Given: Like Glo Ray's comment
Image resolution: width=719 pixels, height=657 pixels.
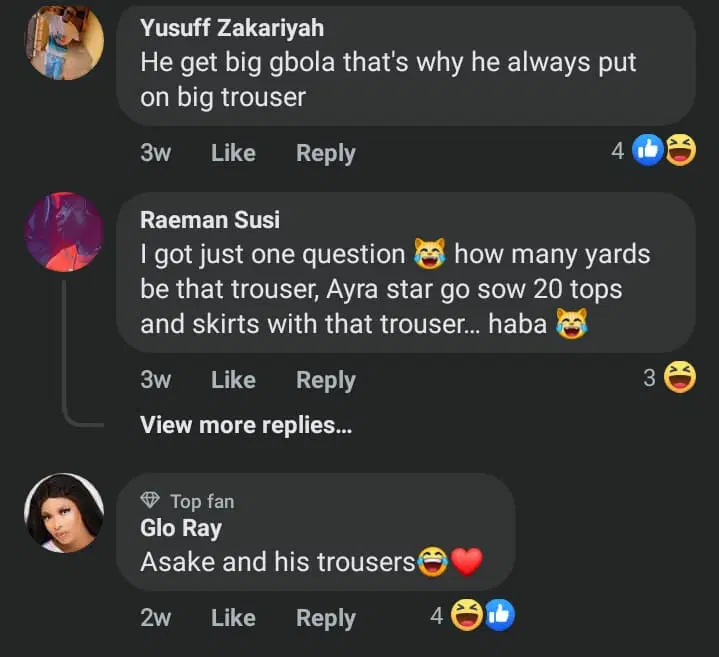Looking at the screenshot, I should pyautogui.click(x=233, y=618).
